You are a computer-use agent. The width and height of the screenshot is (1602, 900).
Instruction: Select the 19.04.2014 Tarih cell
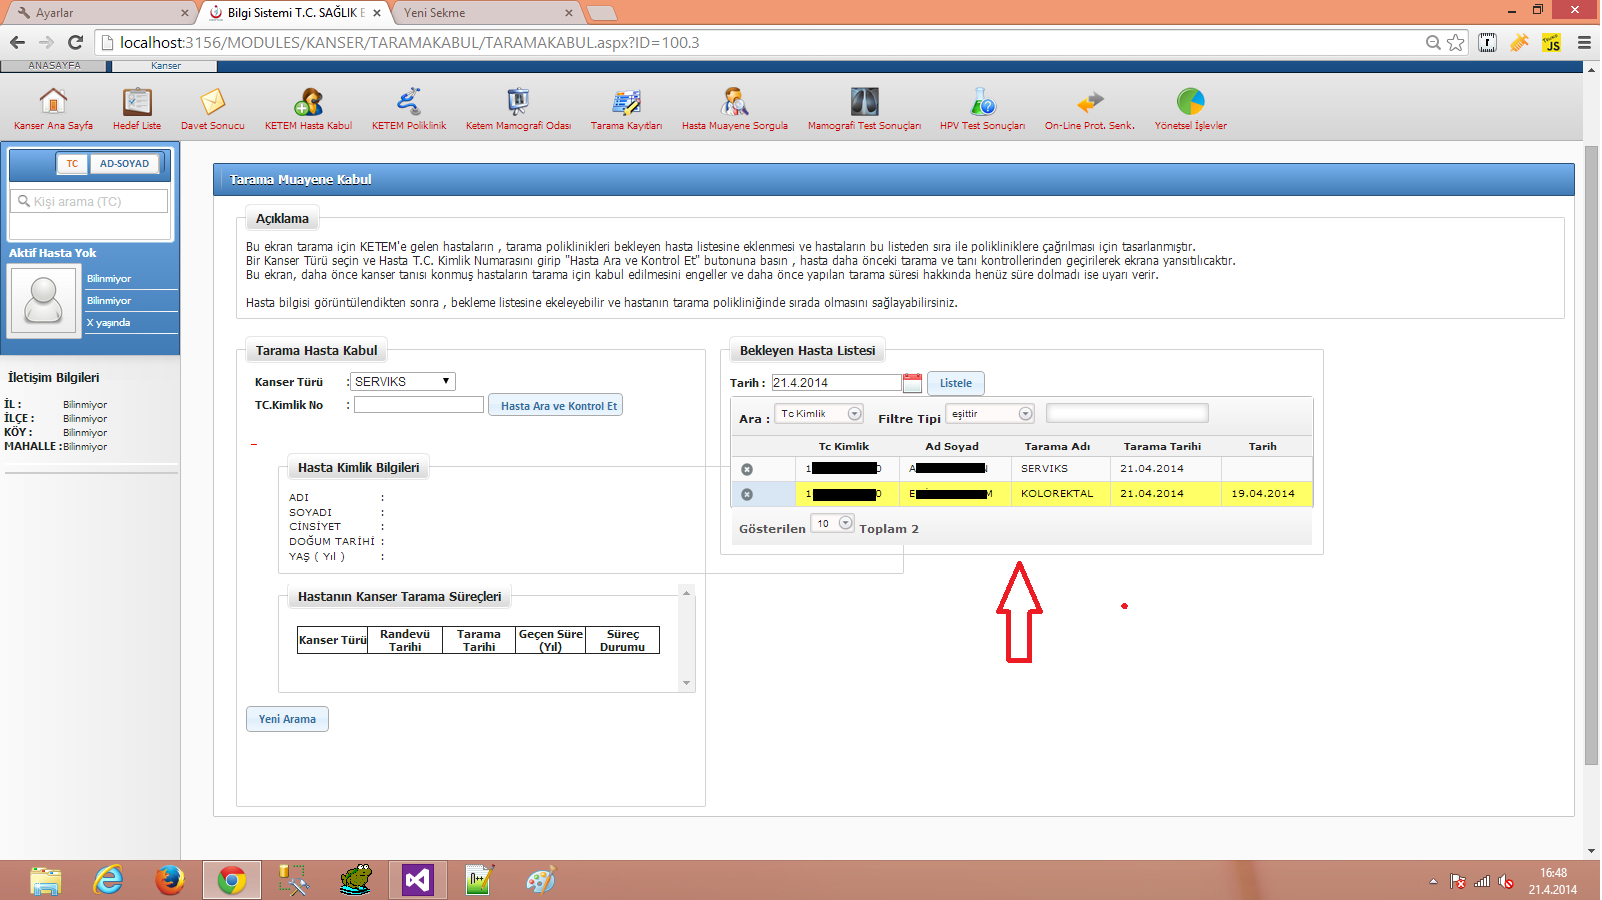click(1266, 494)
